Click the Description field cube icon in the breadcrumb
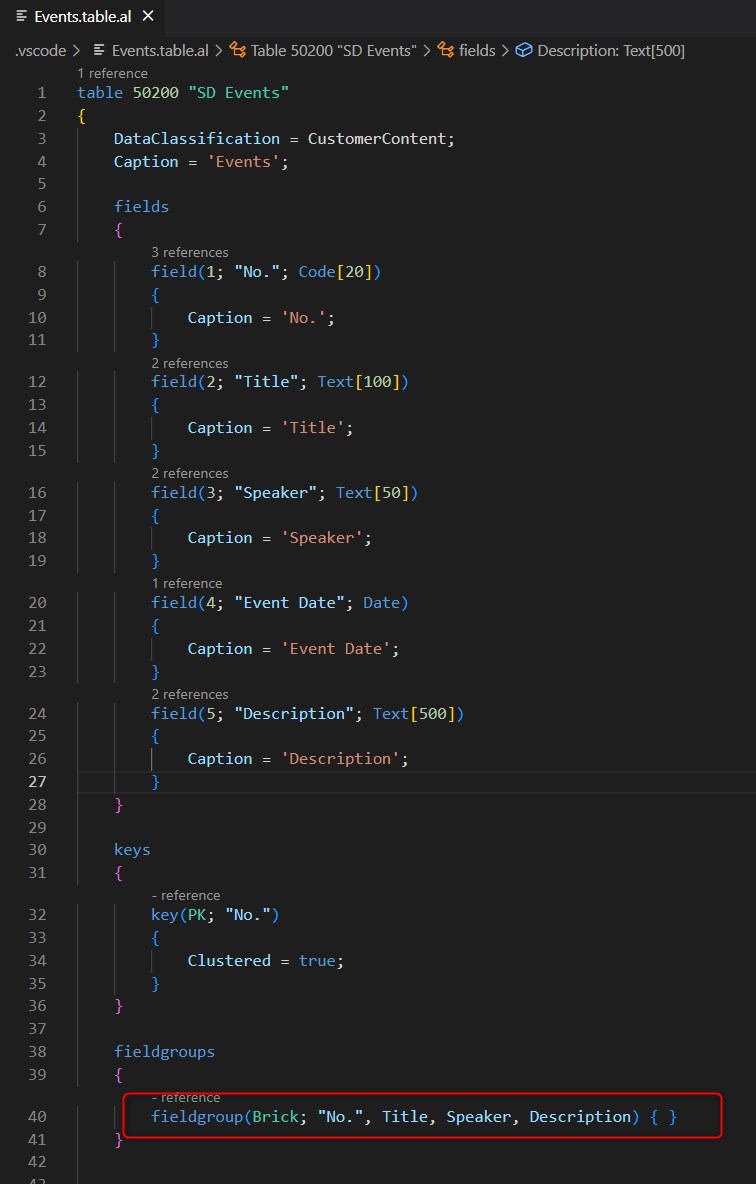756x1184 pixels. pos(523,50)
